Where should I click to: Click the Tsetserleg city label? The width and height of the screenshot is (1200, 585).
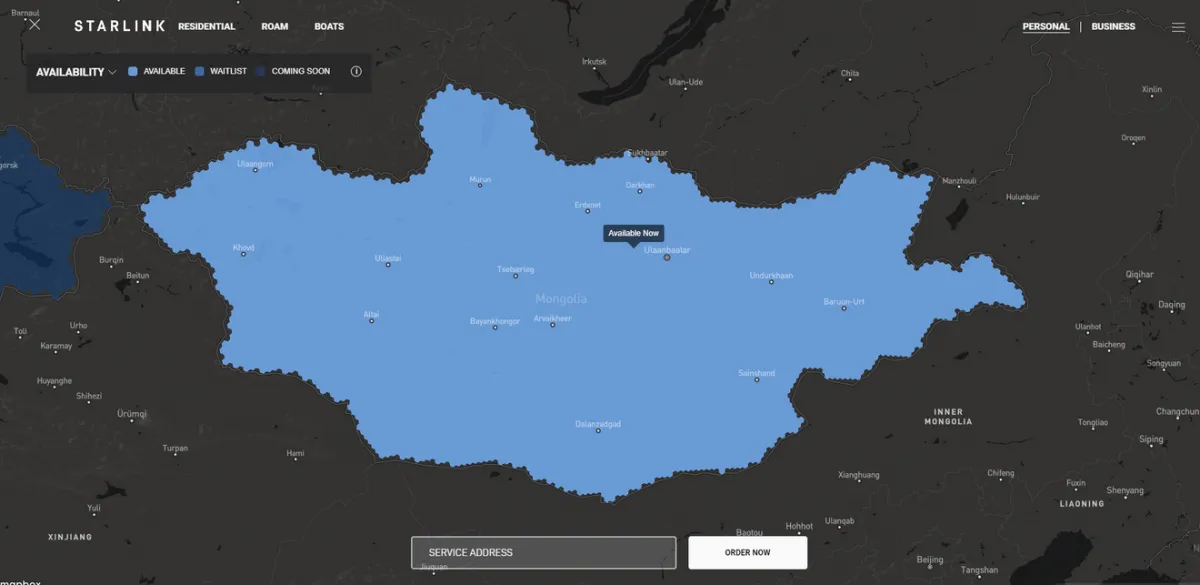(x=516, y=270)
